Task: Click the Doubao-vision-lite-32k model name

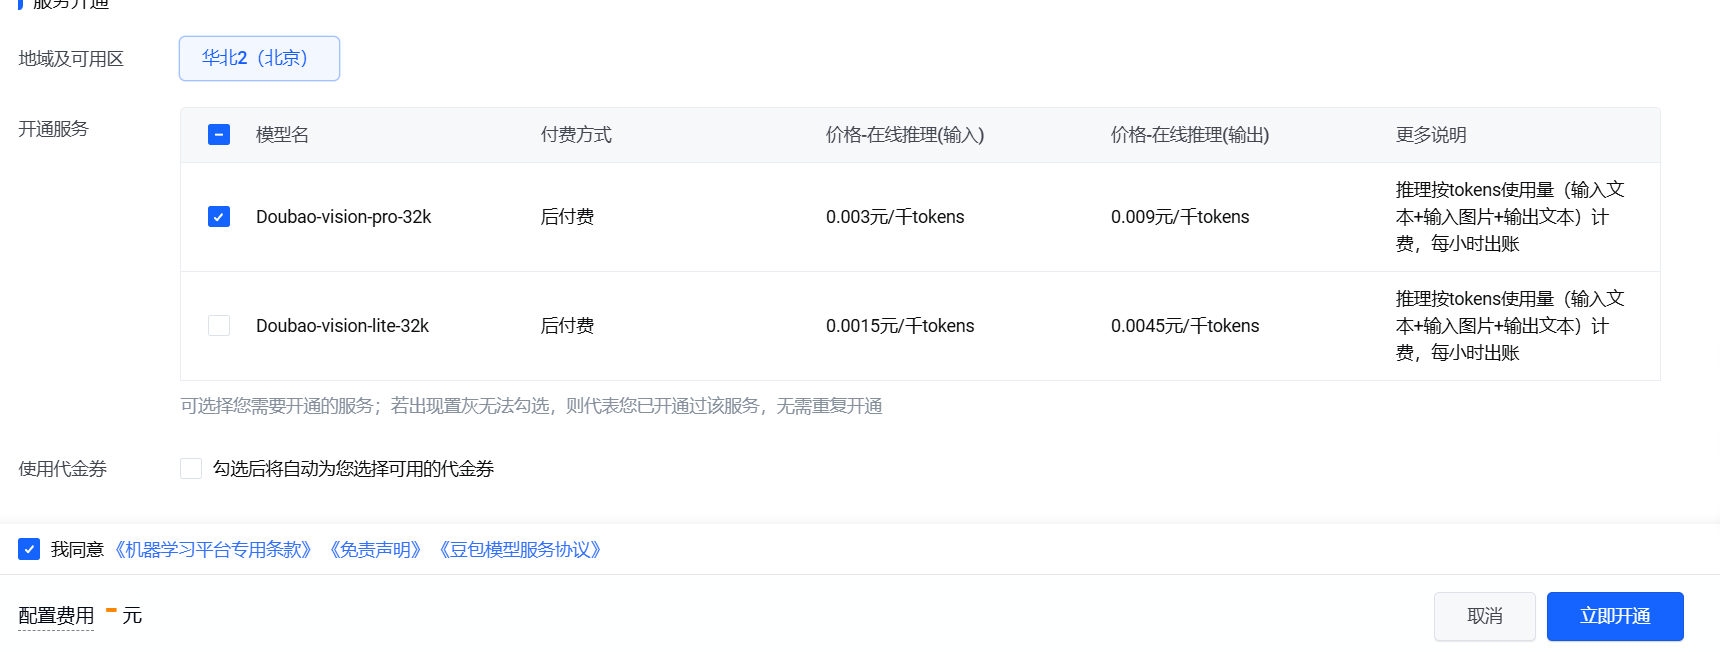Action: (x=342, y=326)
